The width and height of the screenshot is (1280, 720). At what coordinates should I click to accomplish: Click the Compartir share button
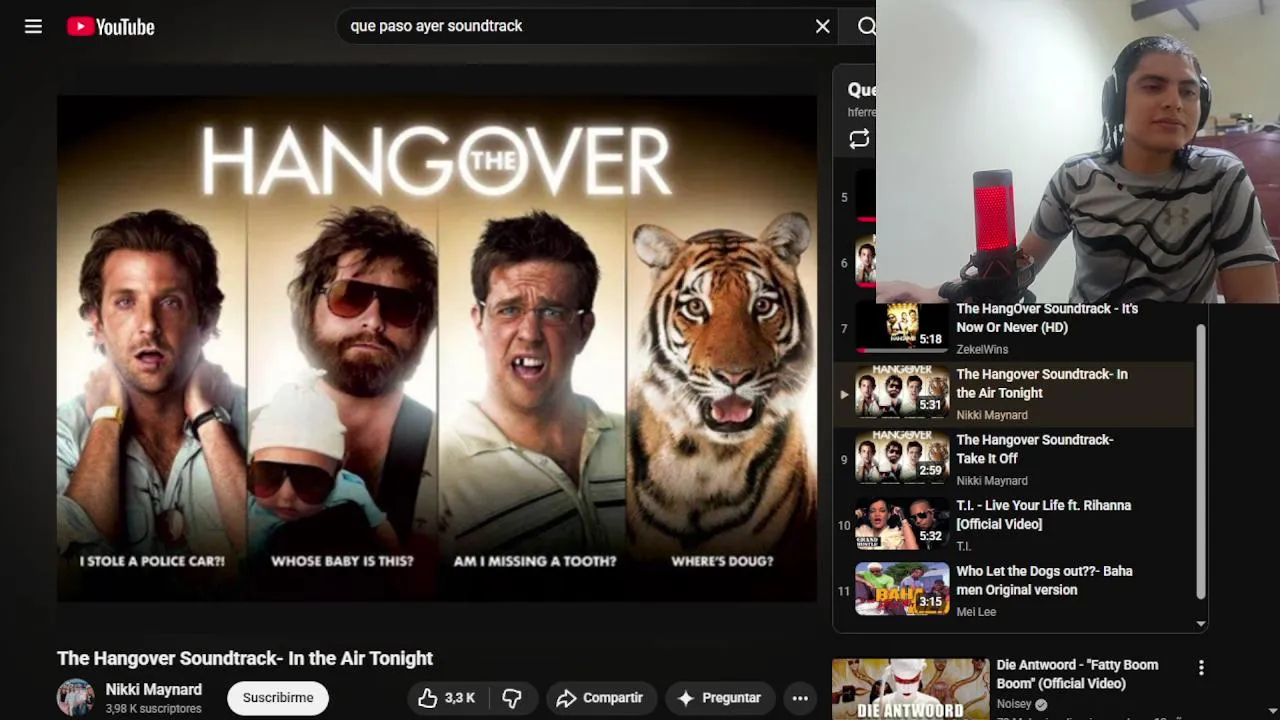pyautogui.click(x=600, y=698)
